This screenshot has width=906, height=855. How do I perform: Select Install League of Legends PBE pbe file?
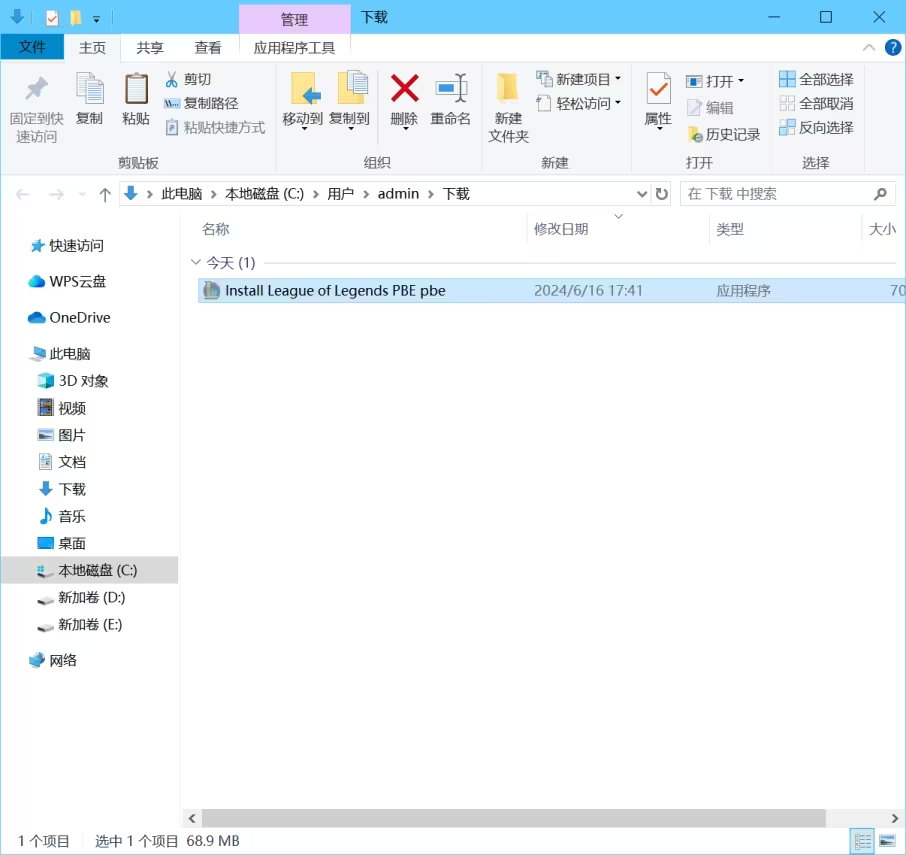coord(552,291)
